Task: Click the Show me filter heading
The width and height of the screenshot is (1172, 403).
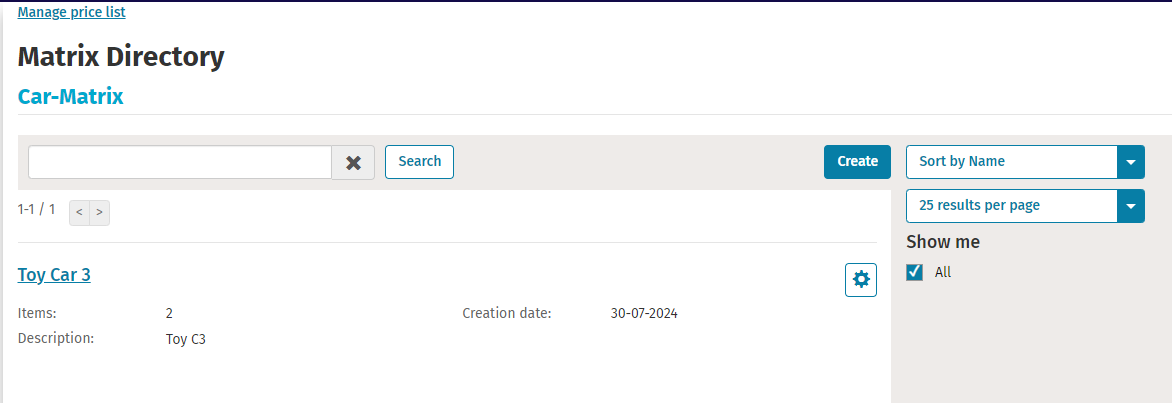Action: pyautogui.click(x=943, y=242)
